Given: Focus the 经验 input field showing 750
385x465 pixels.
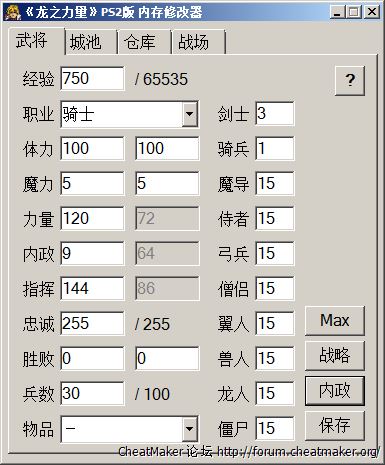Looking at the screenshot, I should pyautogui.click(x=92, y=79).
